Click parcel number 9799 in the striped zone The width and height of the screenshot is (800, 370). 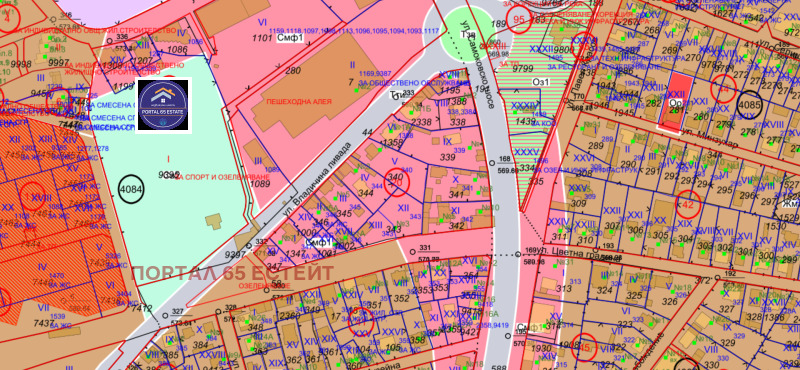pyautogui.click(x=523, y=68)
